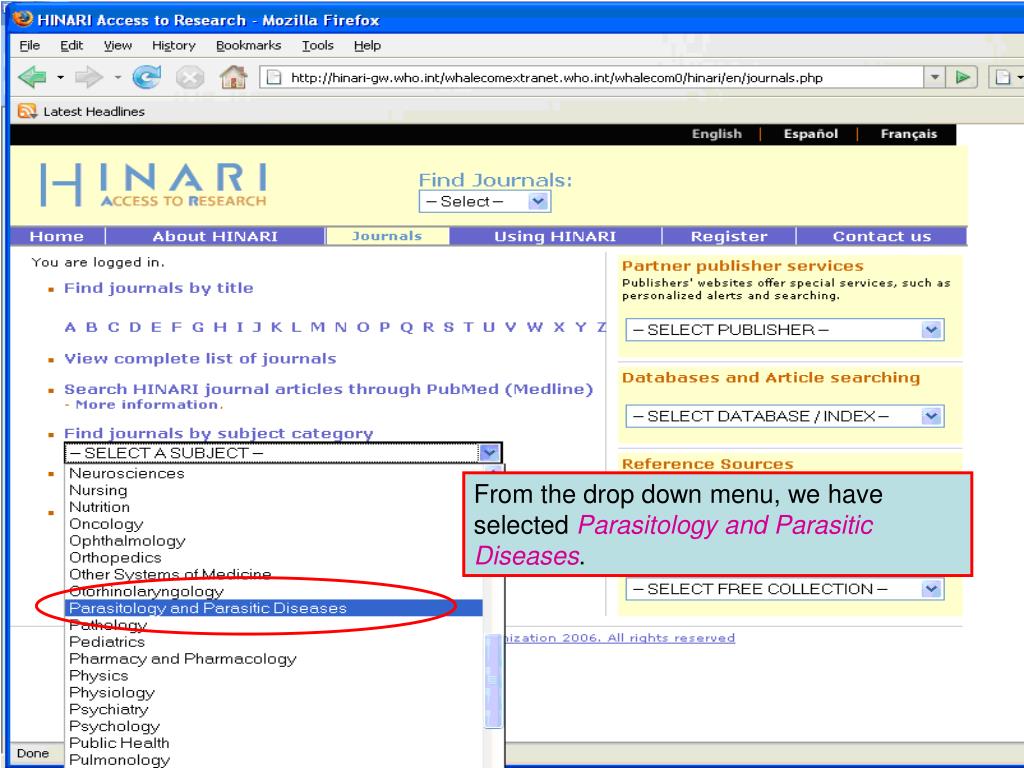
Task: Open the Back button history dropdown arrow
Action: pyautogui.click(x=60, y=78)
